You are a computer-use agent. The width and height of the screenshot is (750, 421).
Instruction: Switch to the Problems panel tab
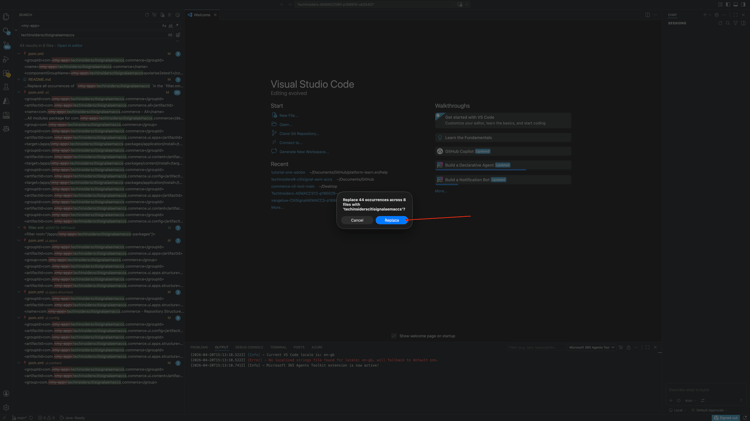[199, 347]
